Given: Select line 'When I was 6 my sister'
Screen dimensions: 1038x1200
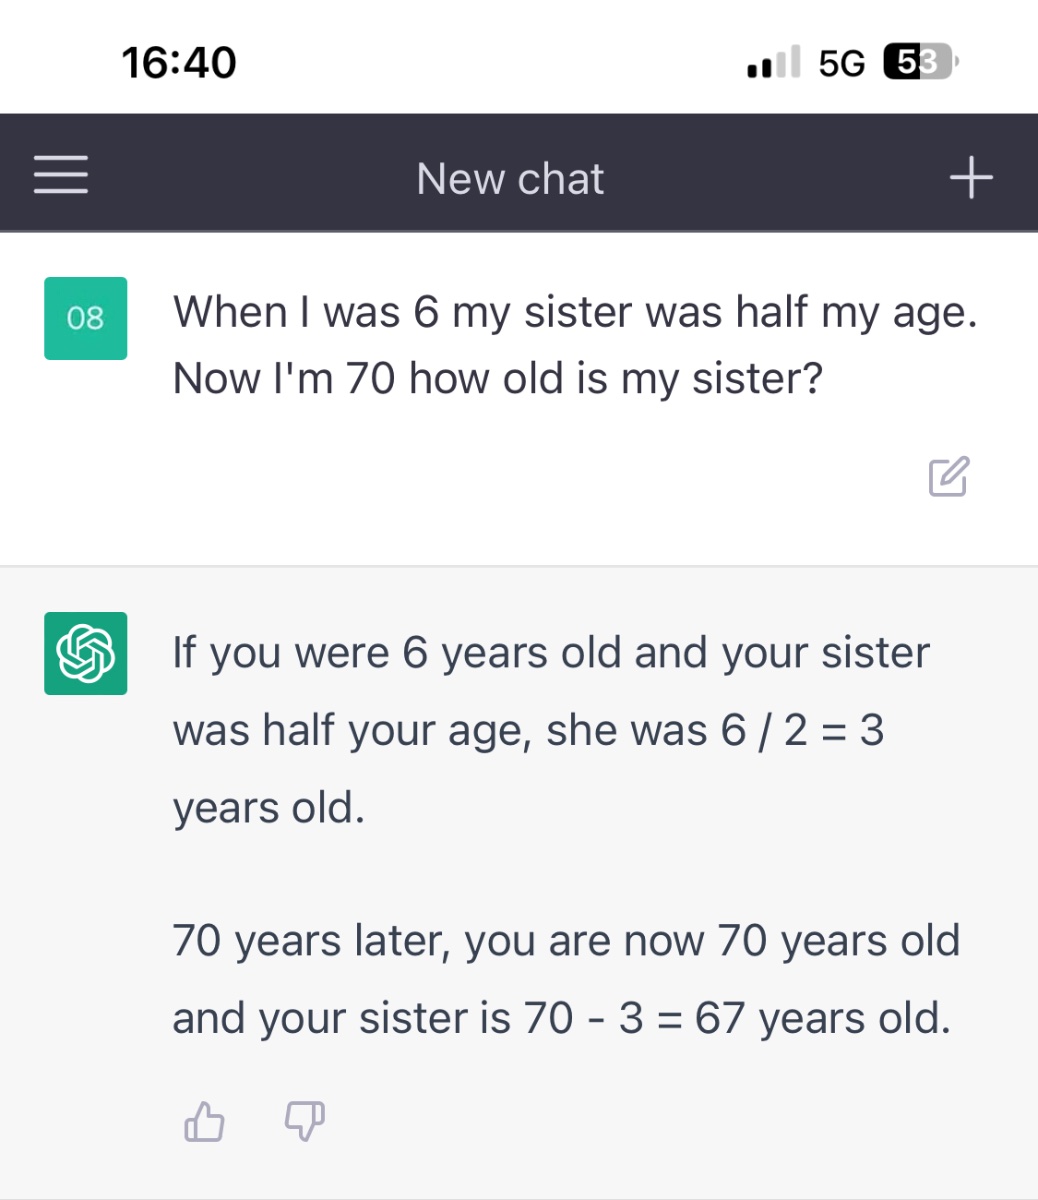Looking at the screenshot, I should point(575,312).
